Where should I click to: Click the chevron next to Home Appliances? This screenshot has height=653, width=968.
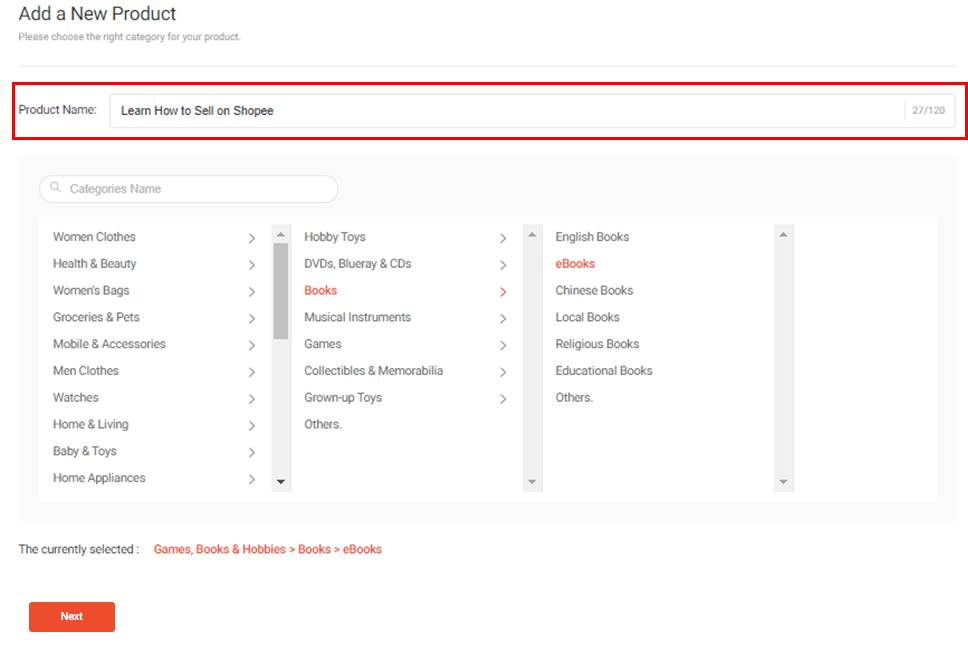click(x=251, y=479)
